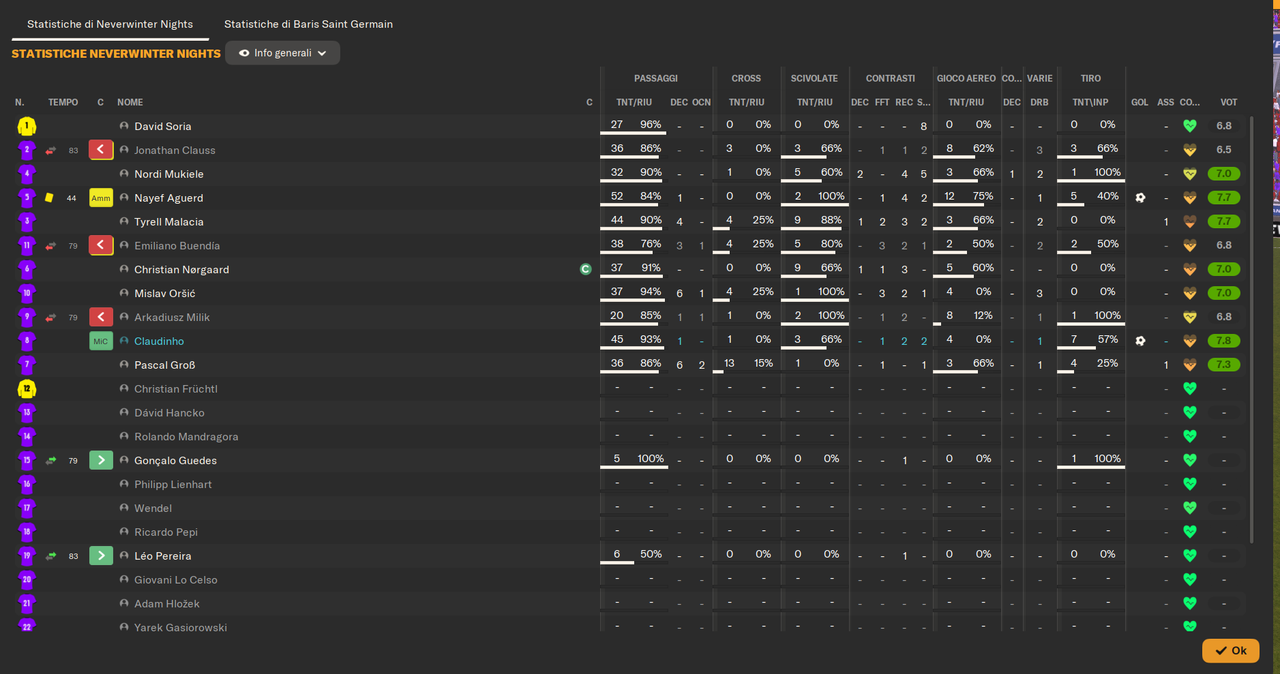Image resolution: width=1280 pixels, height=674 pixels.
Task: Click the goal ball icon in Claudinho's row
Action: [1140, 341]
